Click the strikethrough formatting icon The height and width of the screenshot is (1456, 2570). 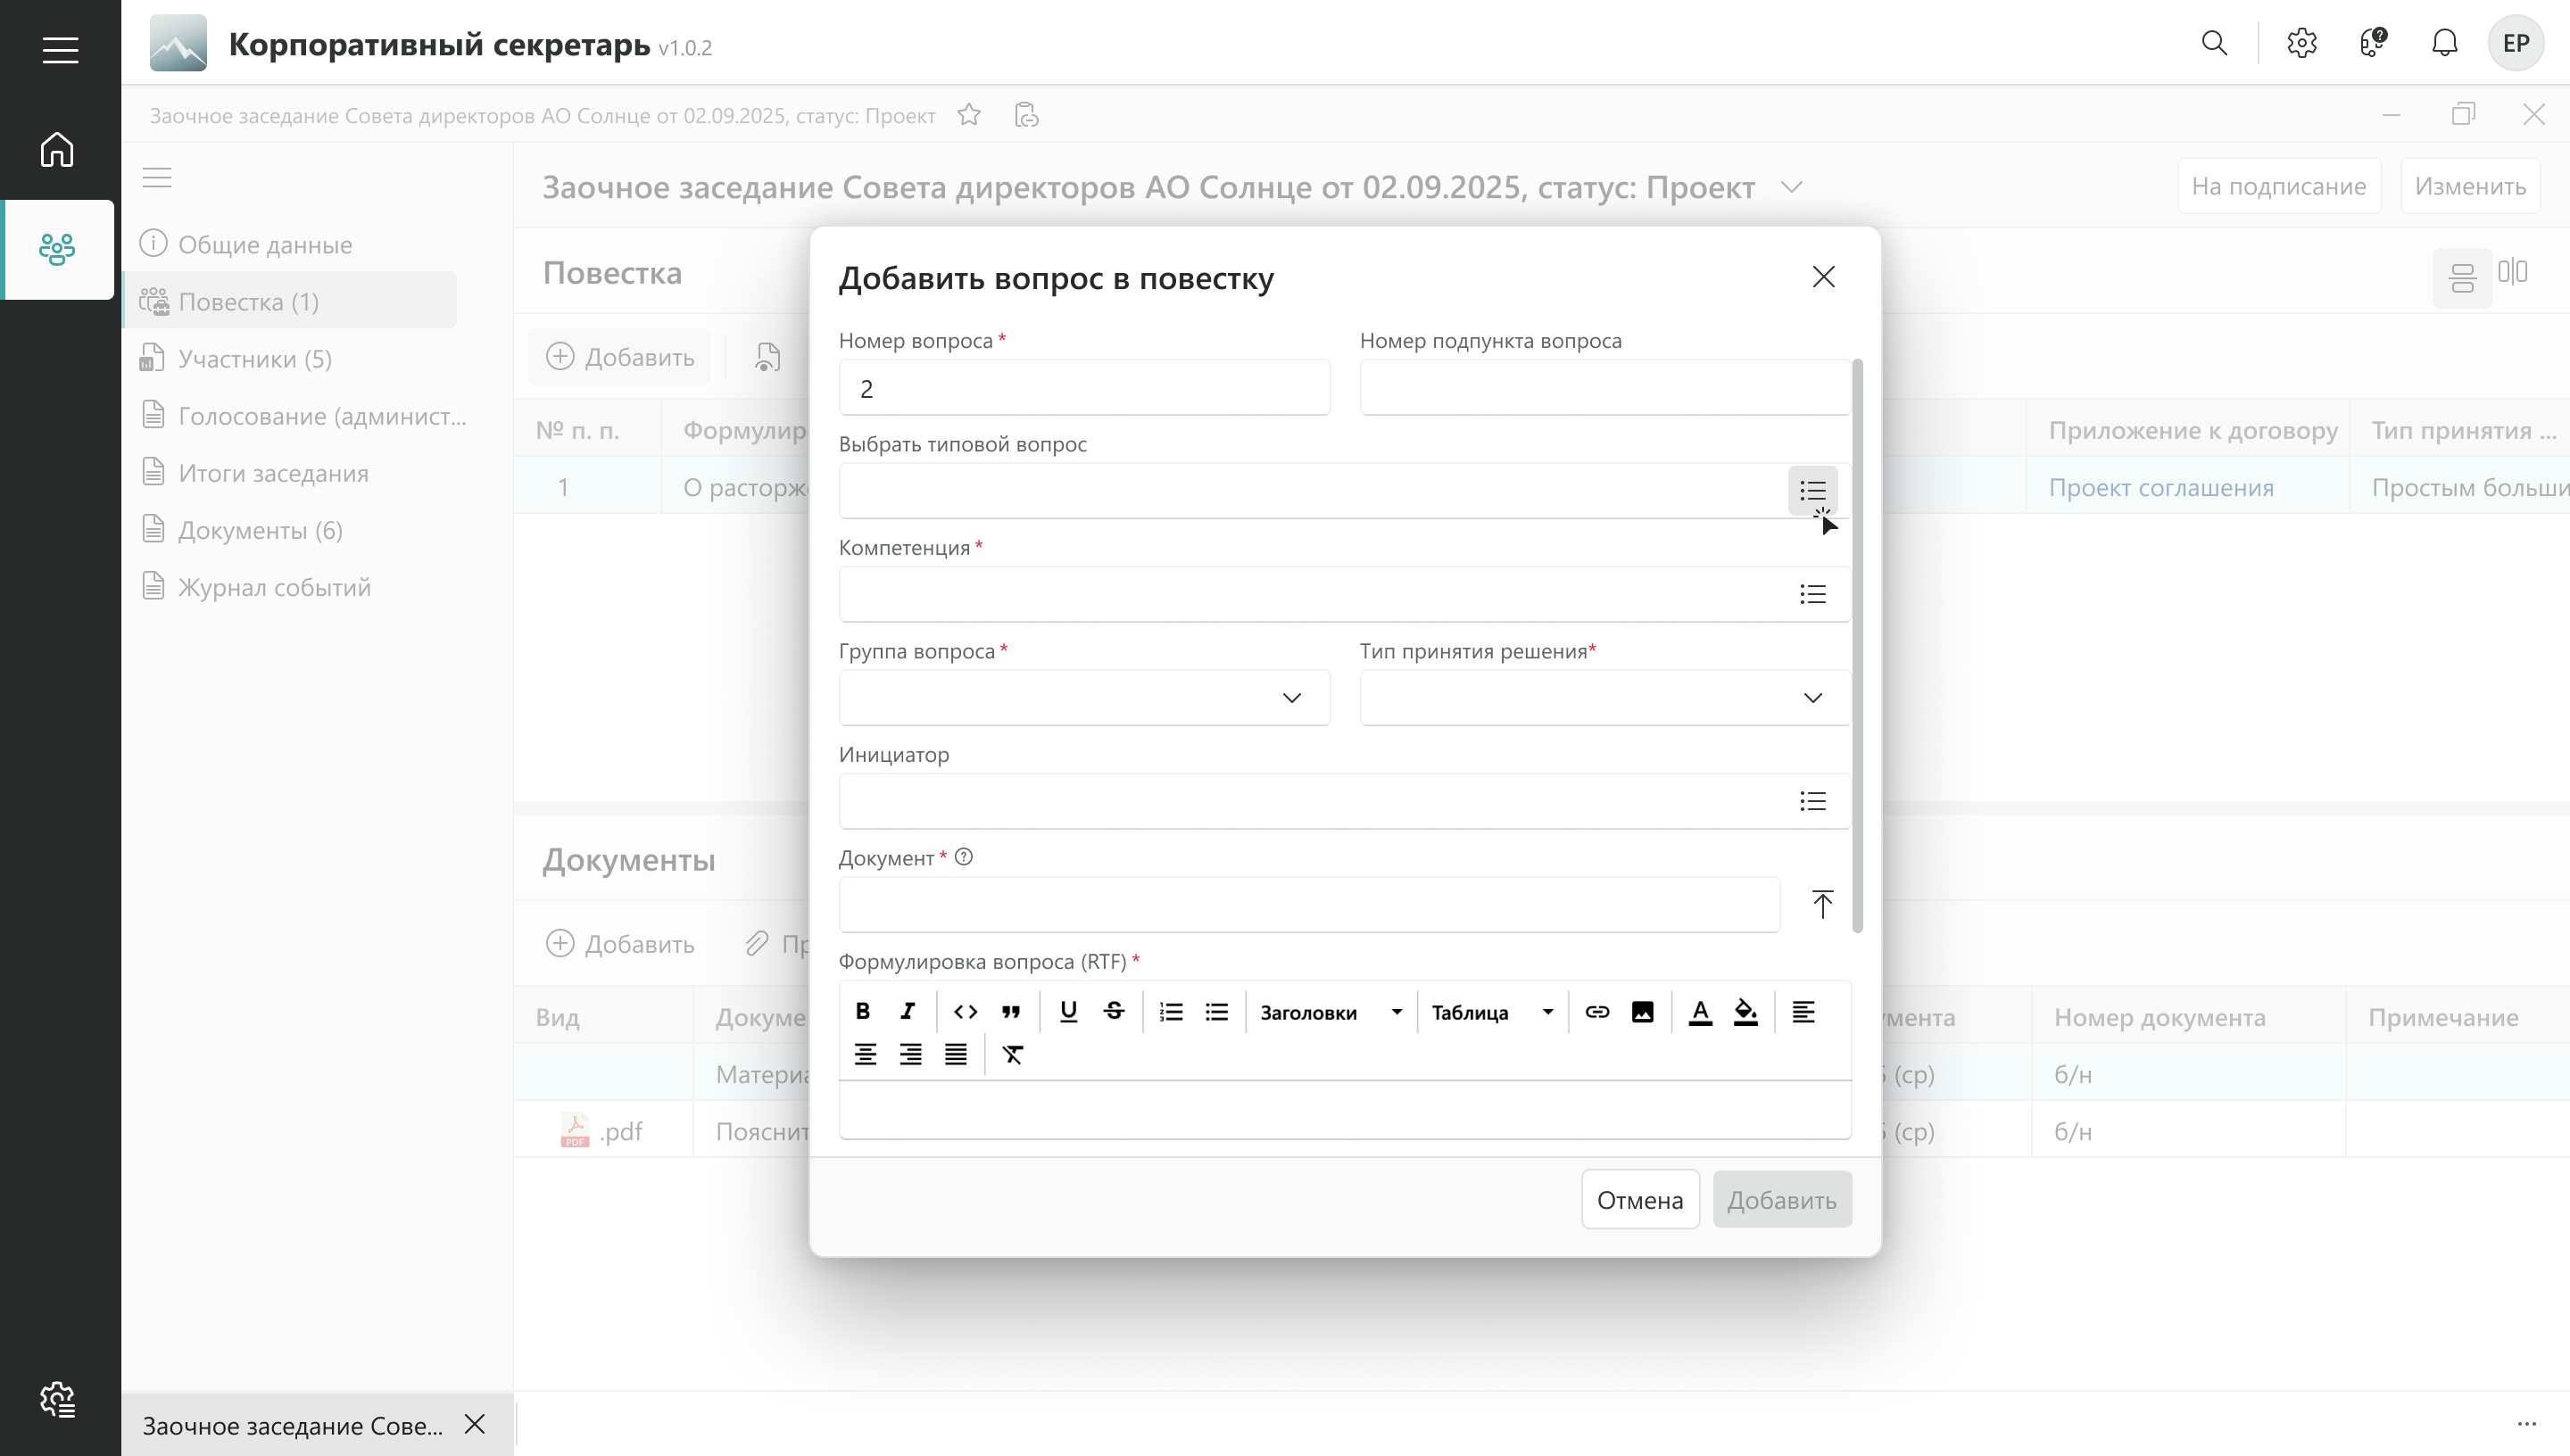[x=1113, y=1011]
